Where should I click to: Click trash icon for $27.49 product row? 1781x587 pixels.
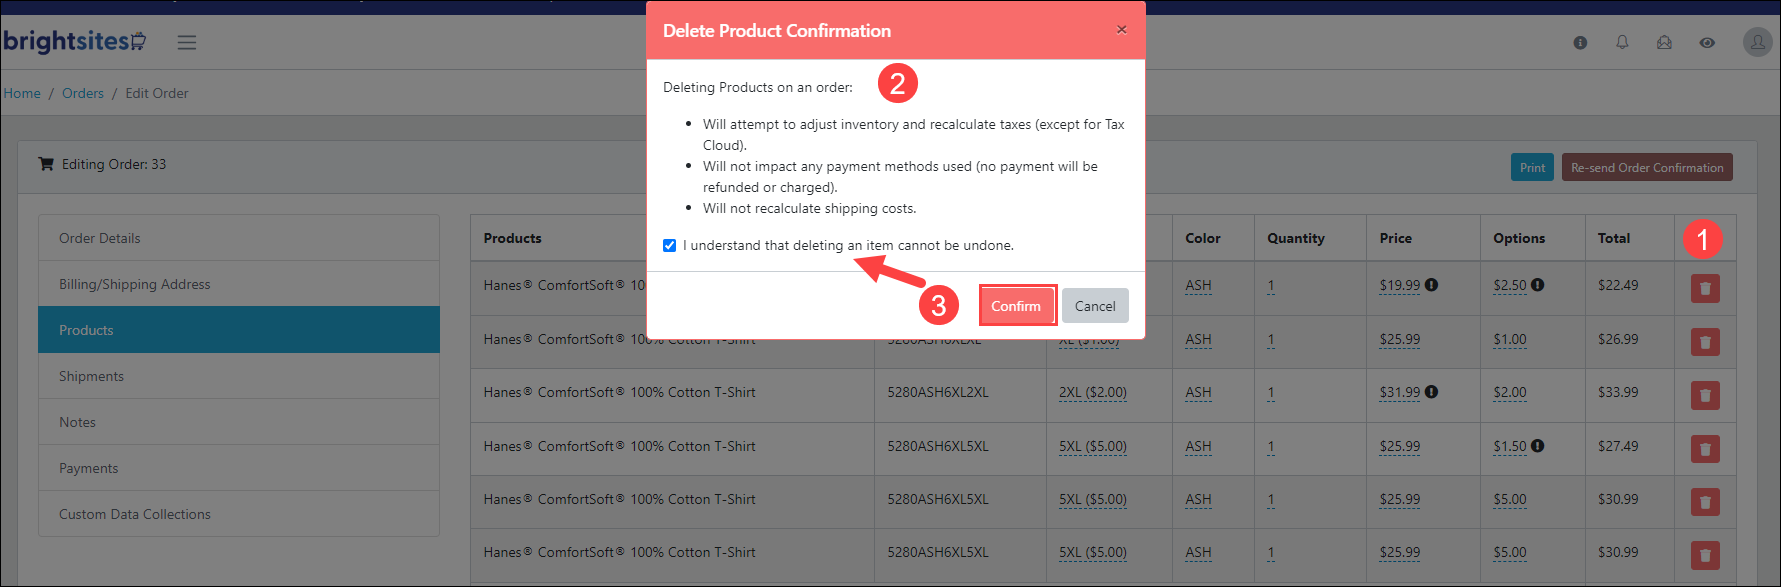[1705, 449]
